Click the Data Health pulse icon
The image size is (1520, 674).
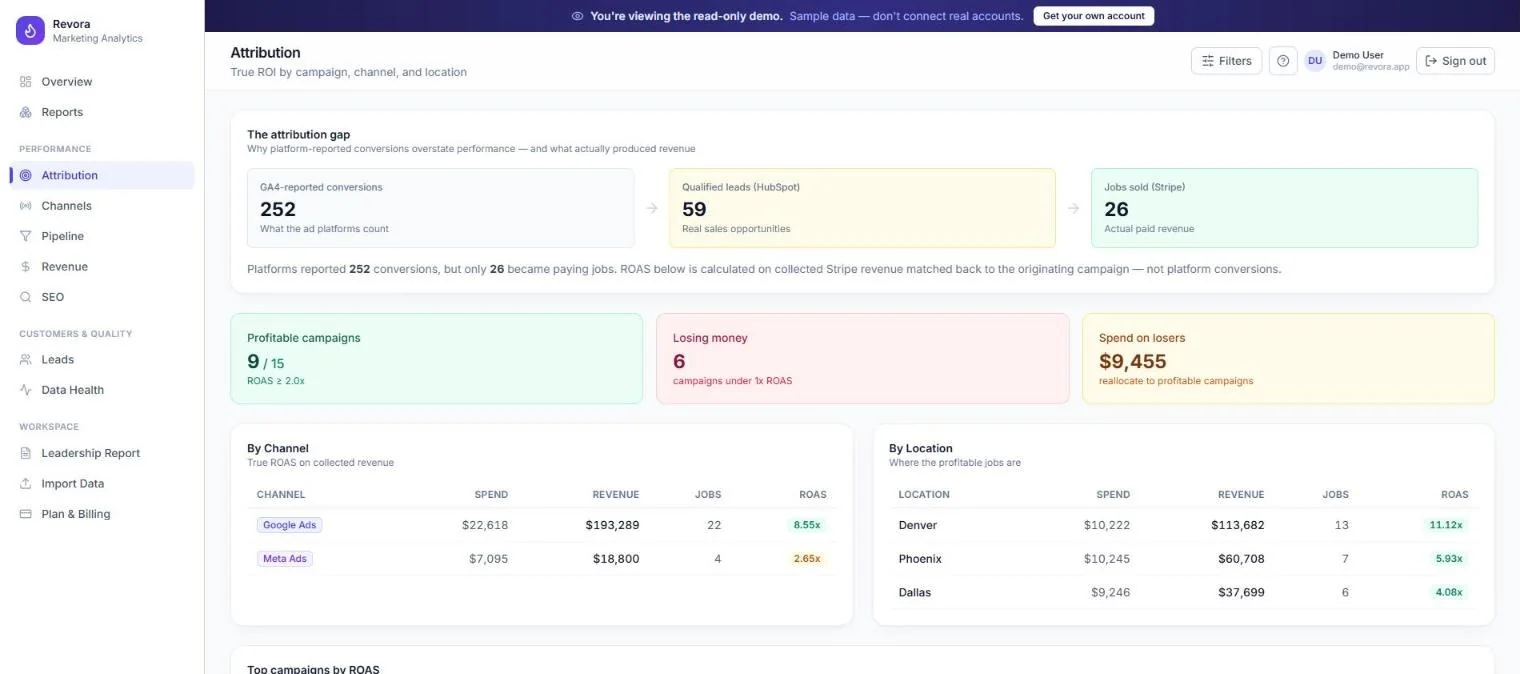point(26,390)
